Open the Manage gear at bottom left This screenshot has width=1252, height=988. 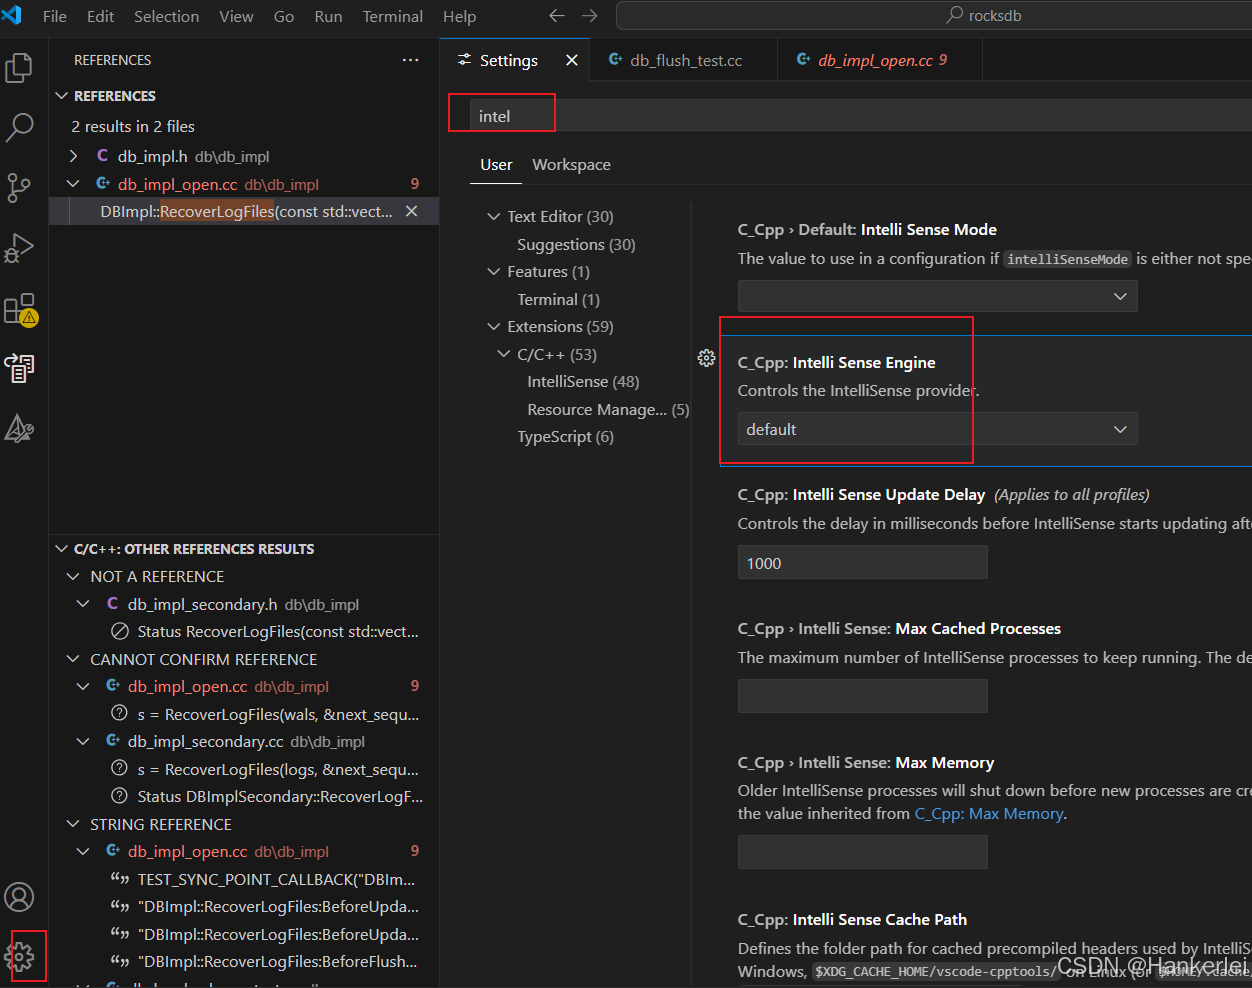tap(19, 957)
